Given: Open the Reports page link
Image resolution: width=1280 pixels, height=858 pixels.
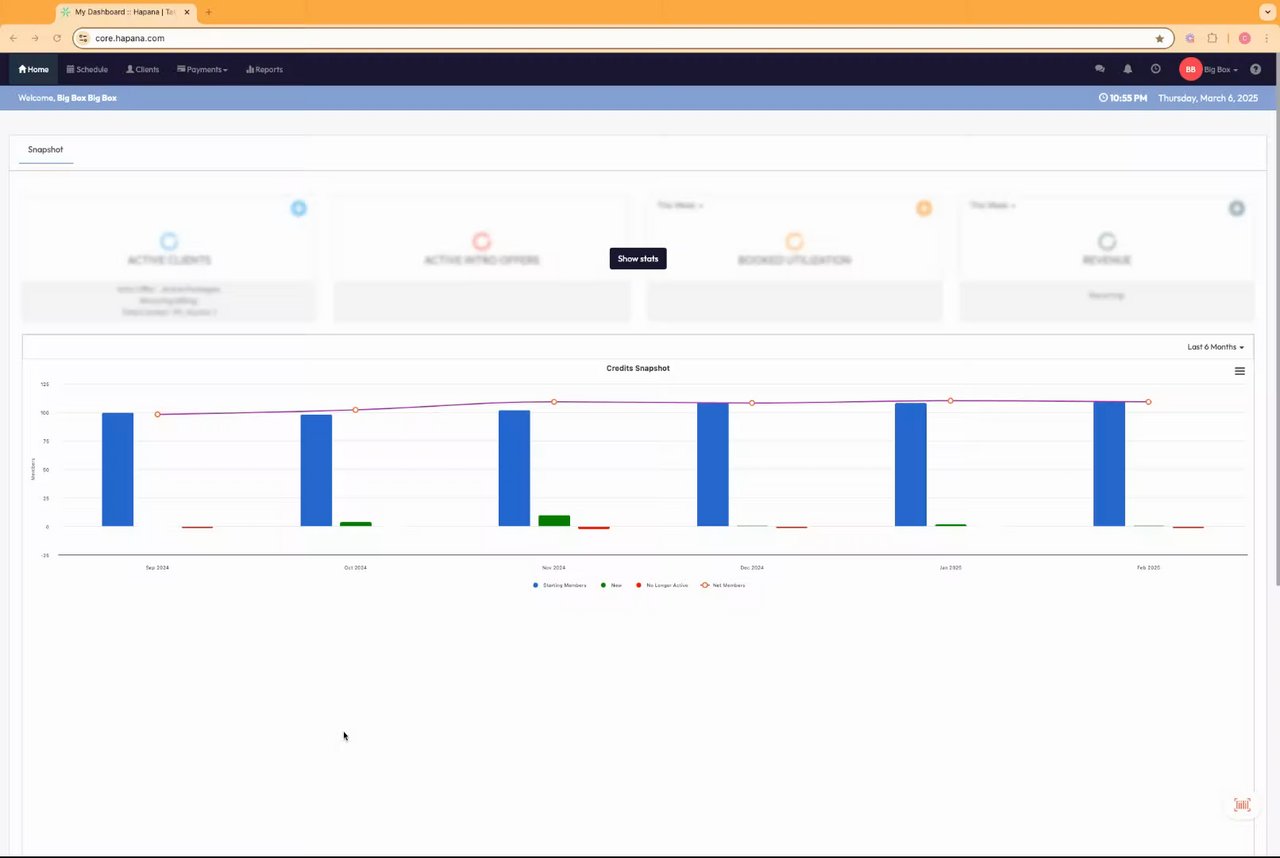Looking at the screenshot, I should [264, 69].
